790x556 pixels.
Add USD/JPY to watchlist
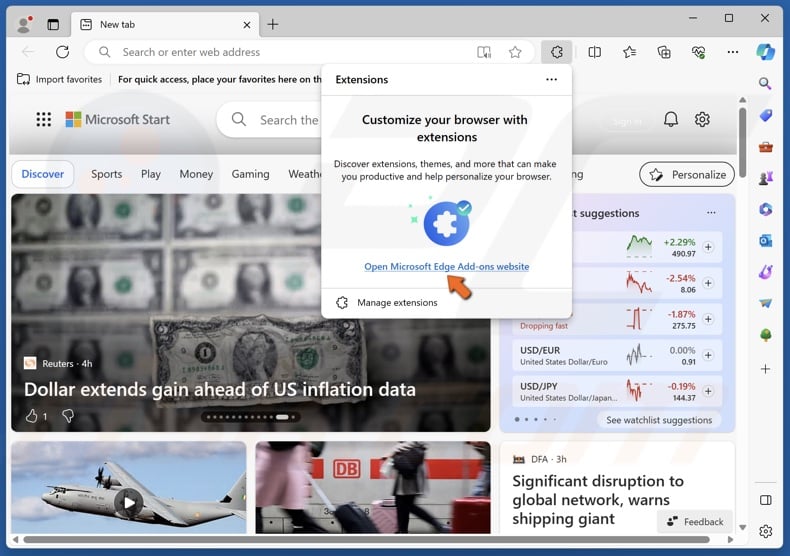tap(708, 391)
